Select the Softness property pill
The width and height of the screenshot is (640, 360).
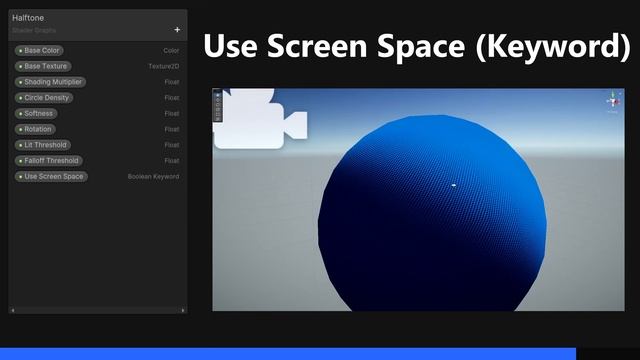[36, 113]
